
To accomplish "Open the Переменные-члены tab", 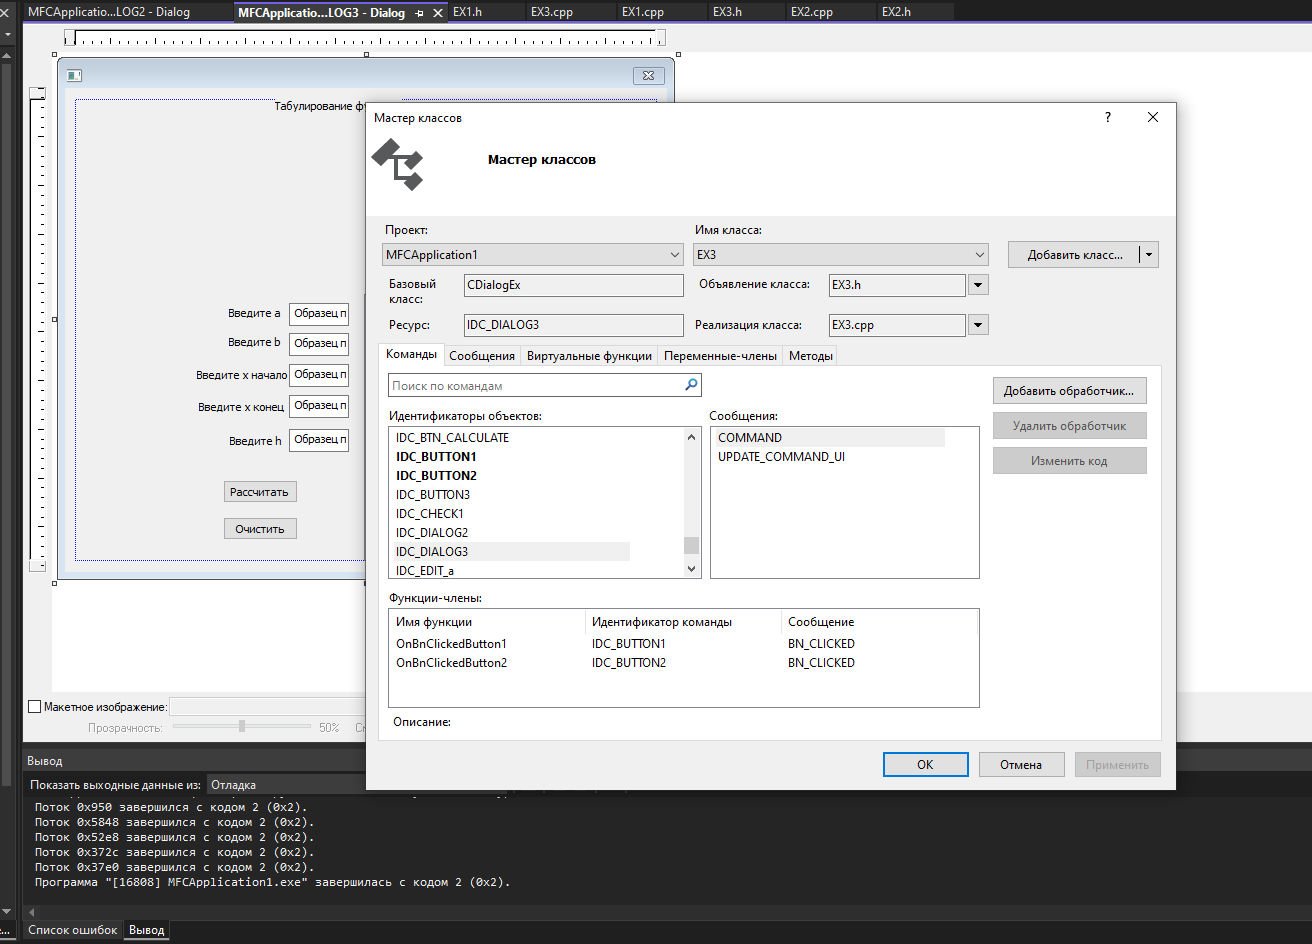I will [720, 356].
